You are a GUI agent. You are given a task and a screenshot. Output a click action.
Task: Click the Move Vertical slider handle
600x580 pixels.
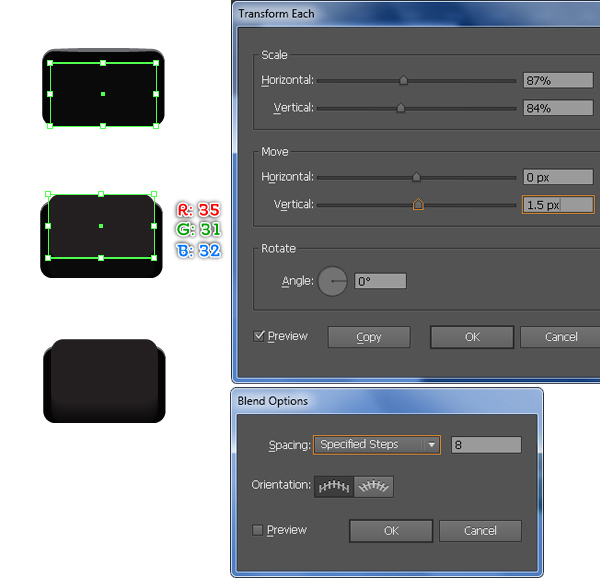pos(418,204)
